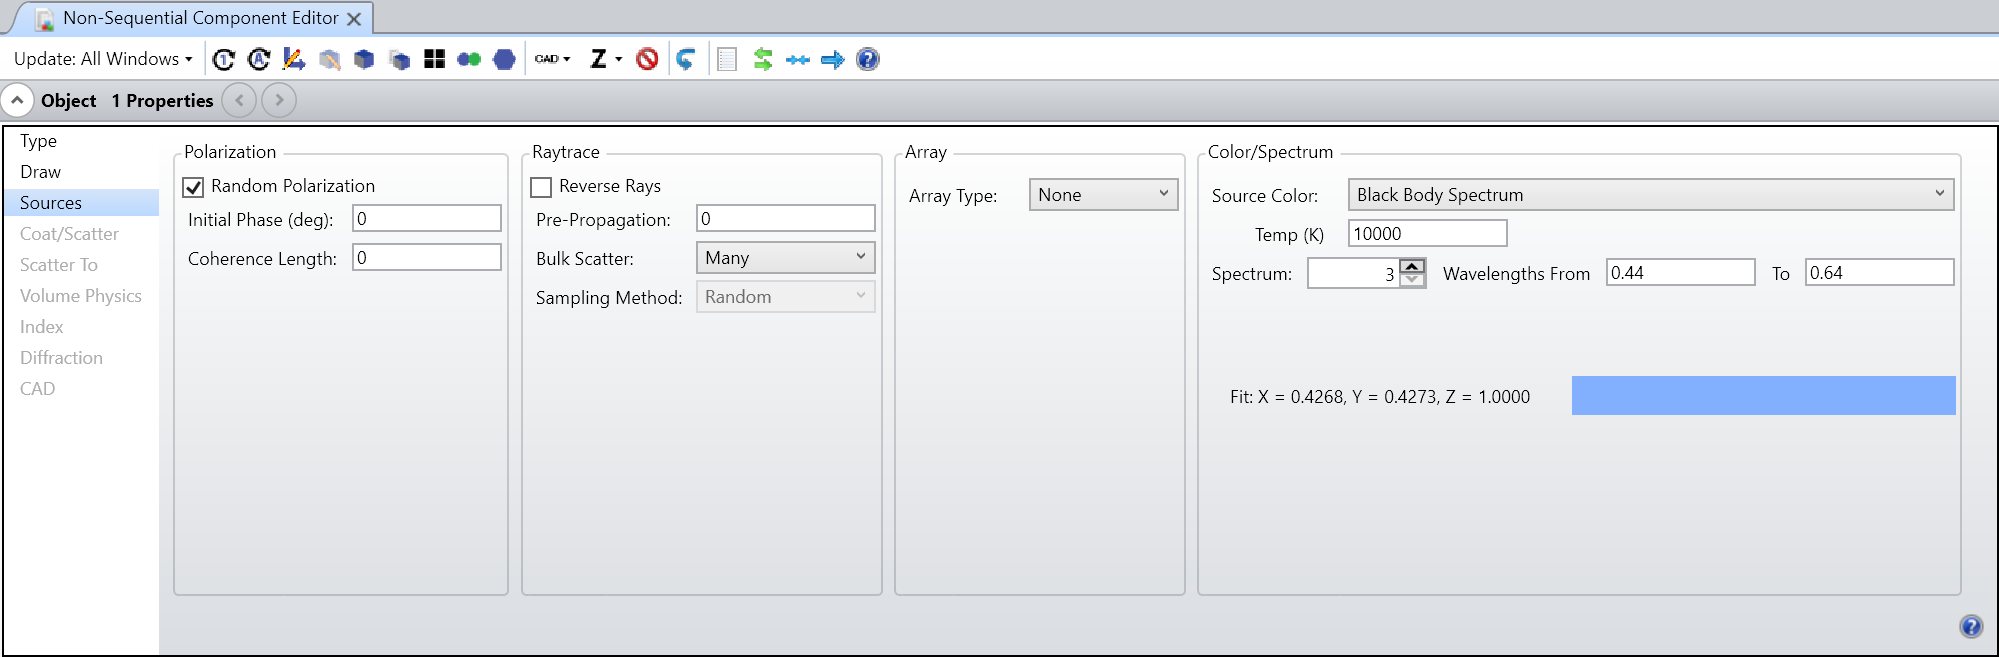
Task: Select the Sources properties section
Action: coord(81,203)
